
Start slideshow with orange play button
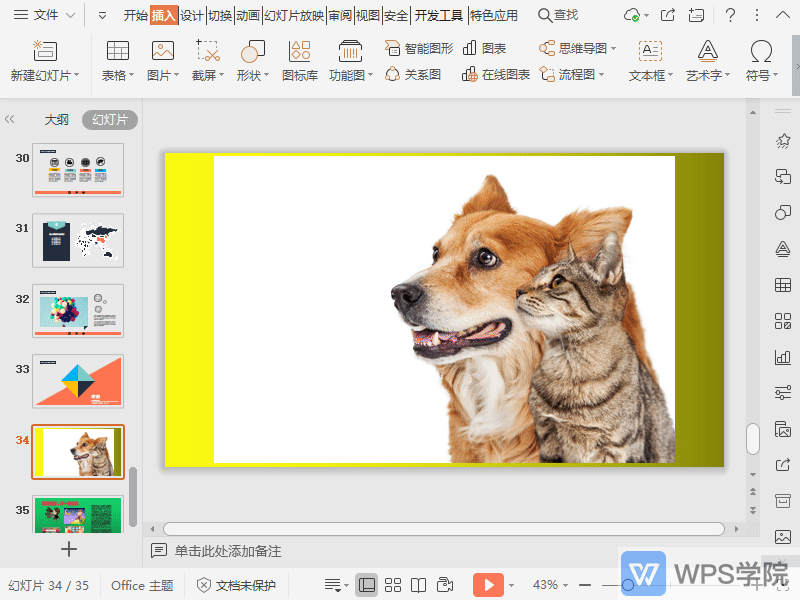click(488, 585)
